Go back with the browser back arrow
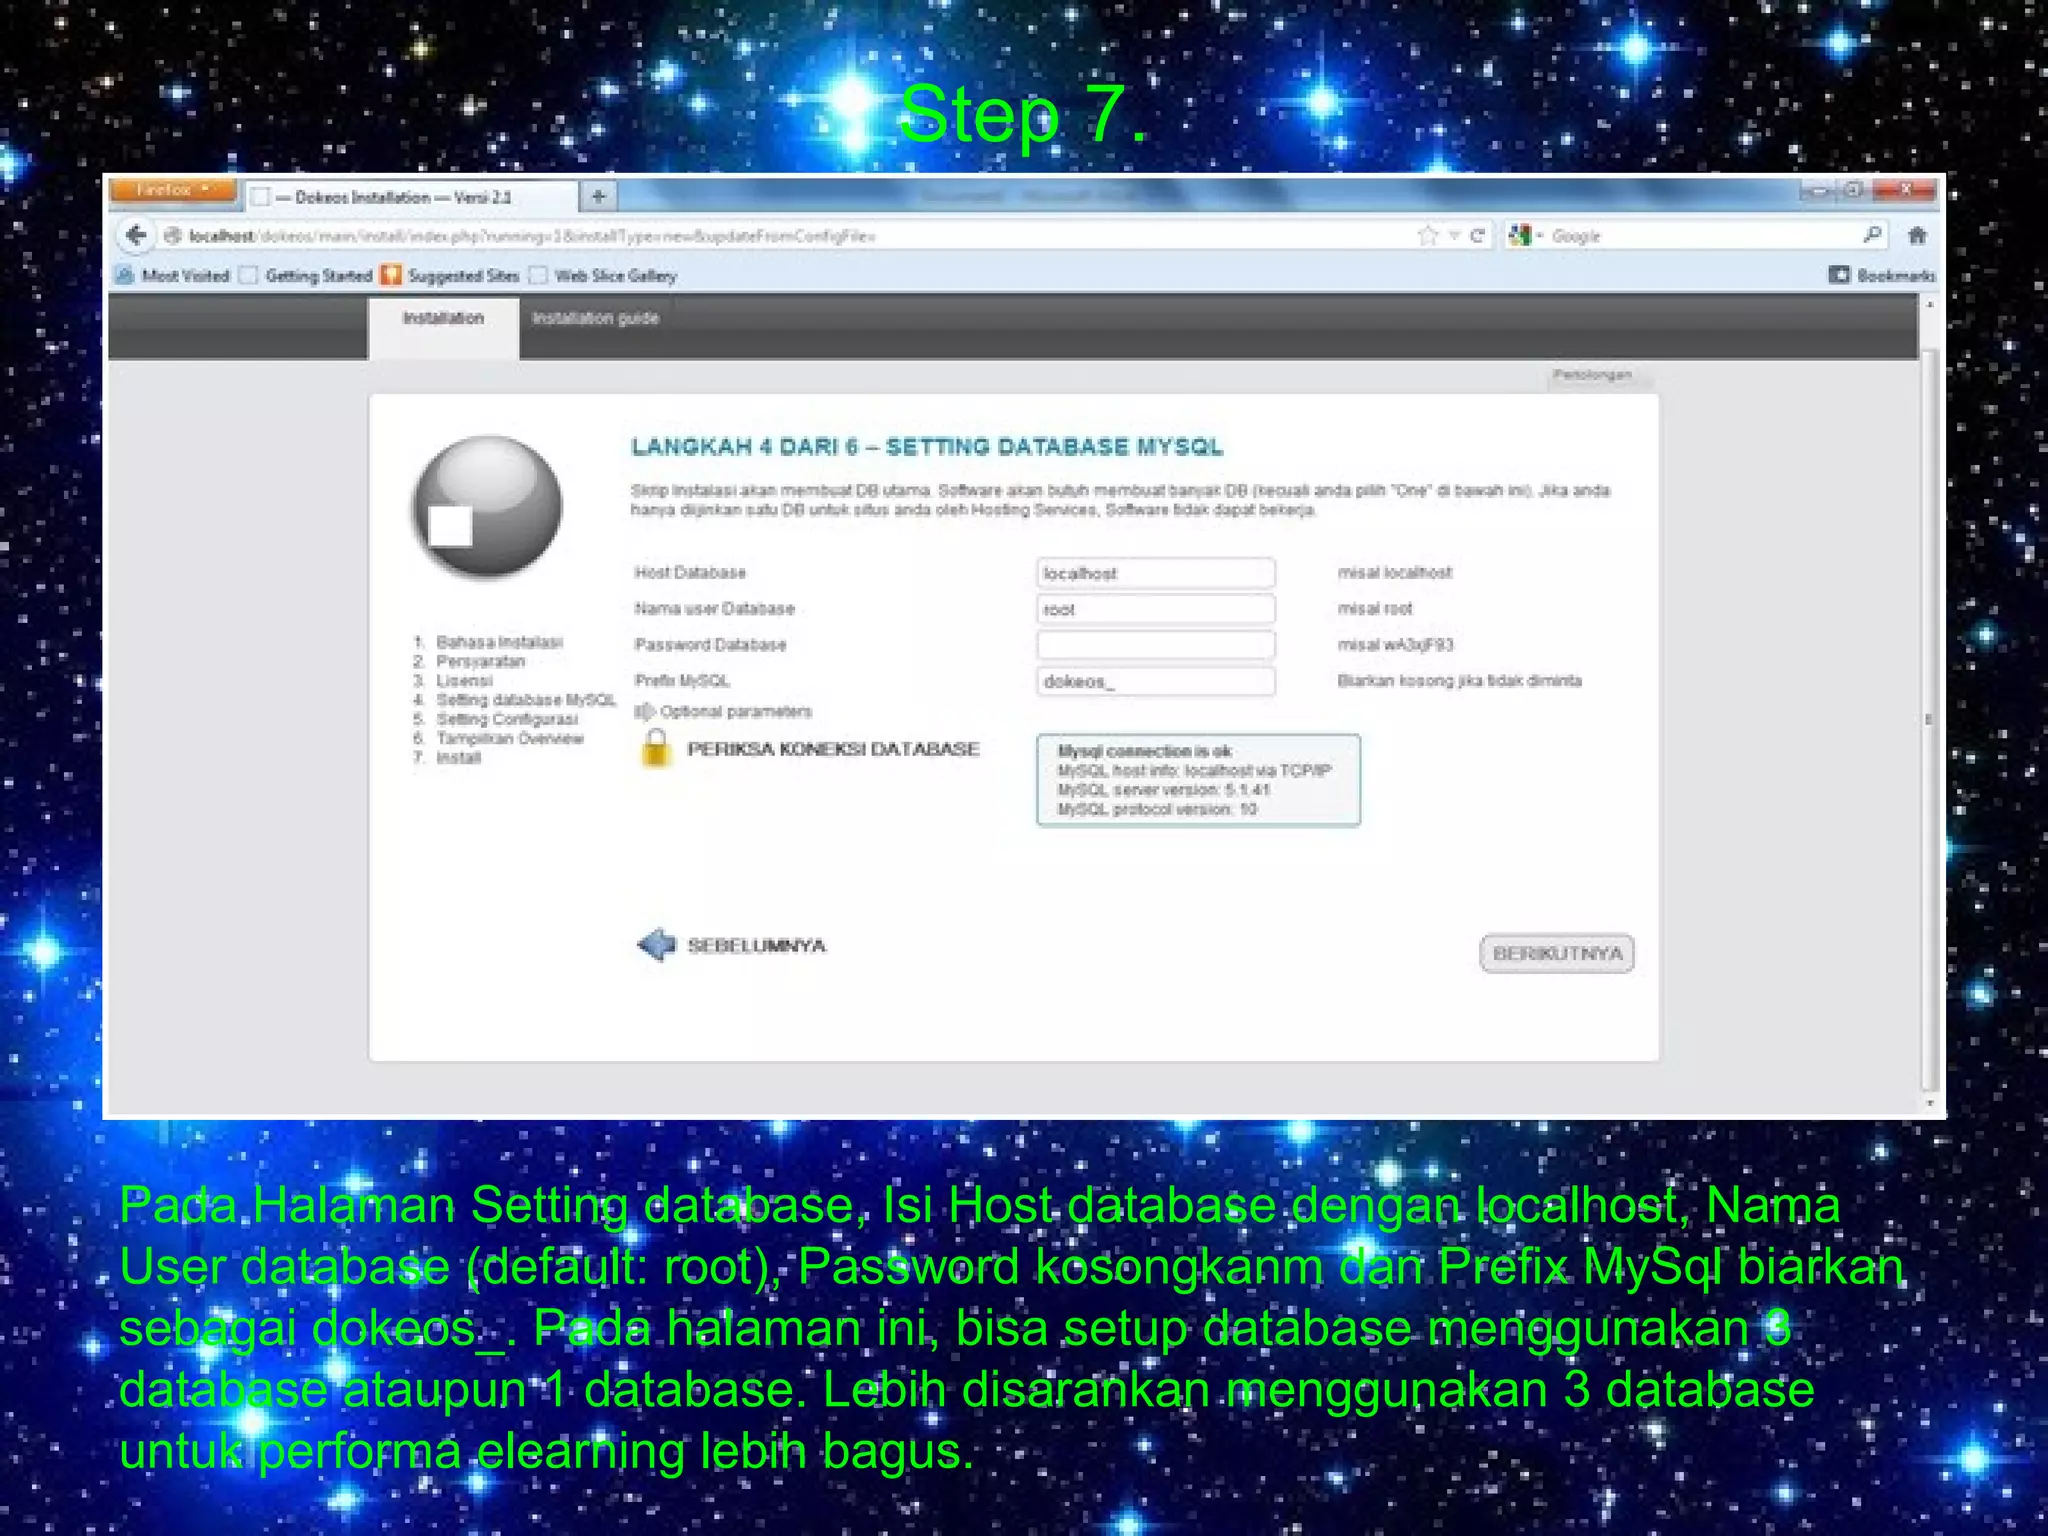 136,236
